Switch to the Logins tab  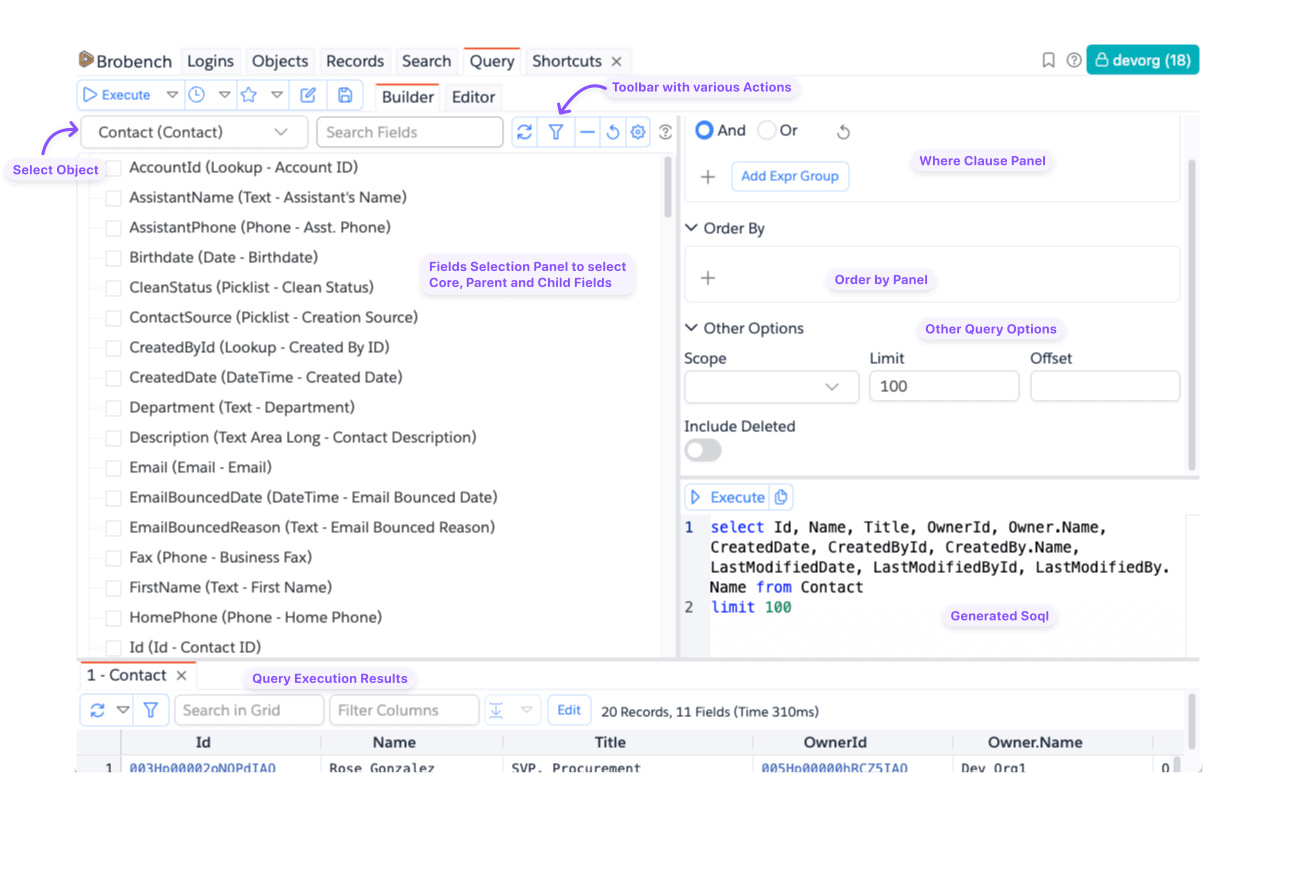click(x=210, y=61)
